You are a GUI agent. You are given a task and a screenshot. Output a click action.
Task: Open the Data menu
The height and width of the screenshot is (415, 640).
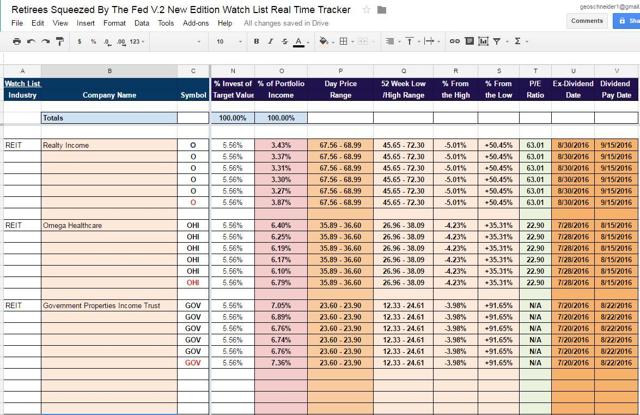142,23
